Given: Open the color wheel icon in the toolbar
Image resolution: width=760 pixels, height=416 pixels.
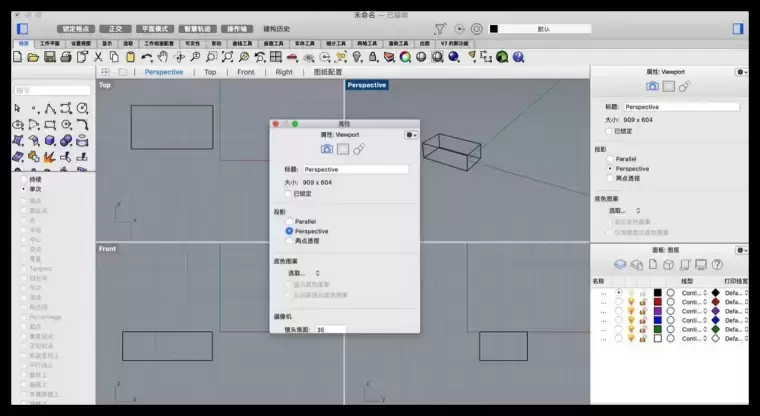Looking at the screenshot, I should tap(405, 57).
